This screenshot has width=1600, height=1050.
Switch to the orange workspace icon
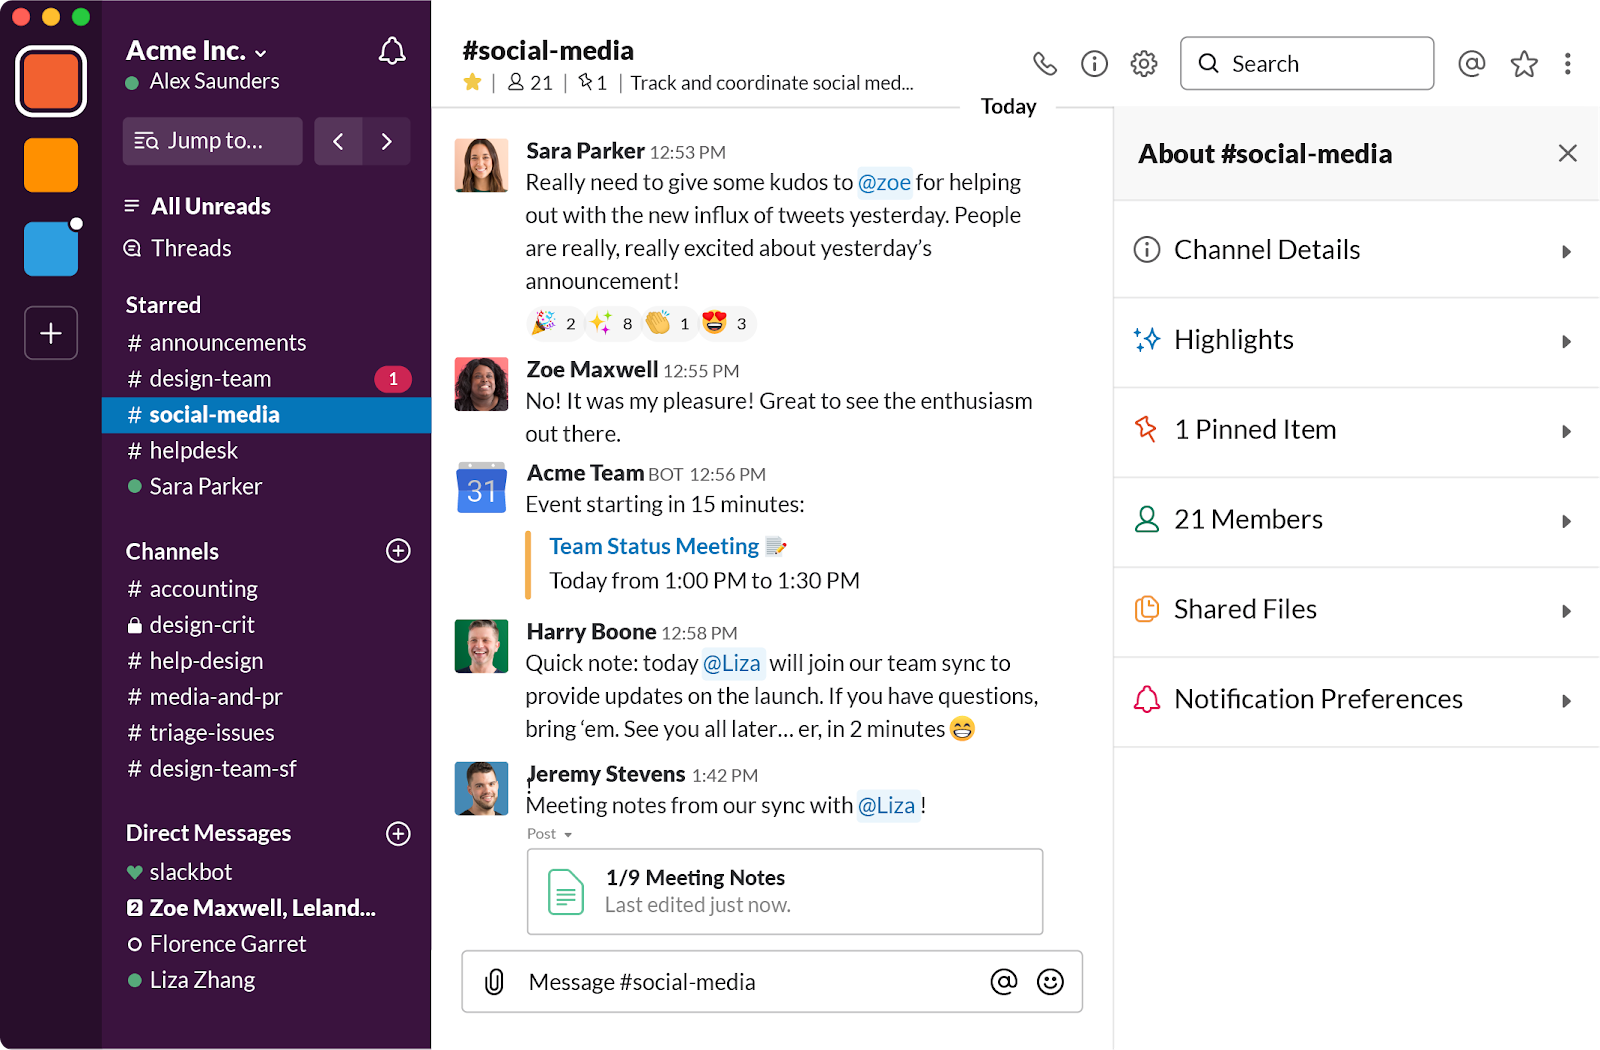(x=51, y=165)
